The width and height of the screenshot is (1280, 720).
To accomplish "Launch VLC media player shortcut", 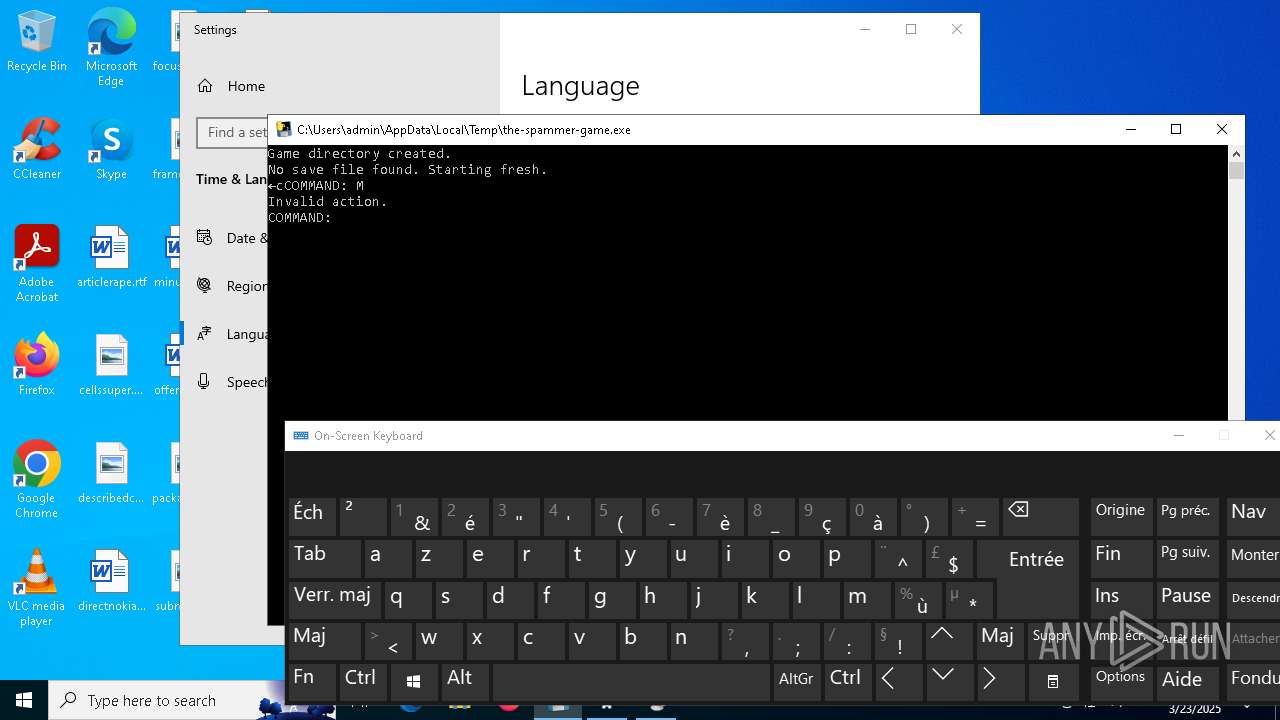I will (x=37, y=588).
